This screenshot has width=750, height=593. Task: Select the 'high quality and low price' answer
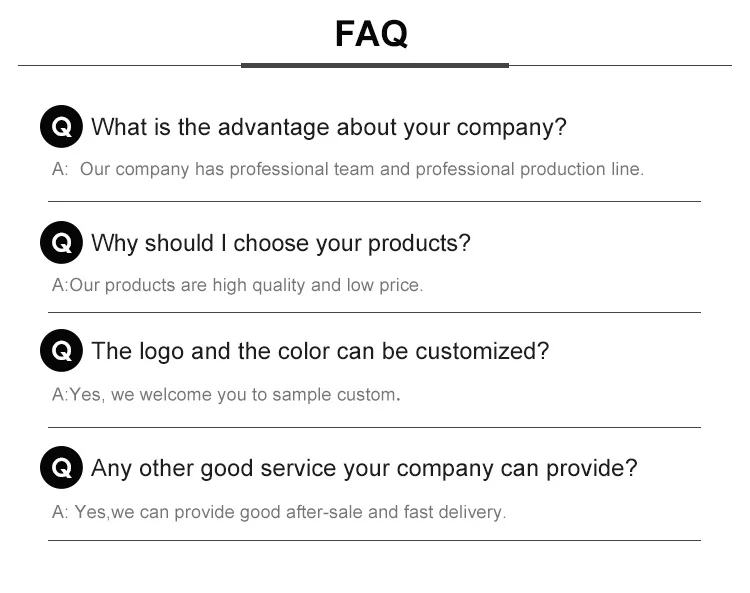click(238, 285)
